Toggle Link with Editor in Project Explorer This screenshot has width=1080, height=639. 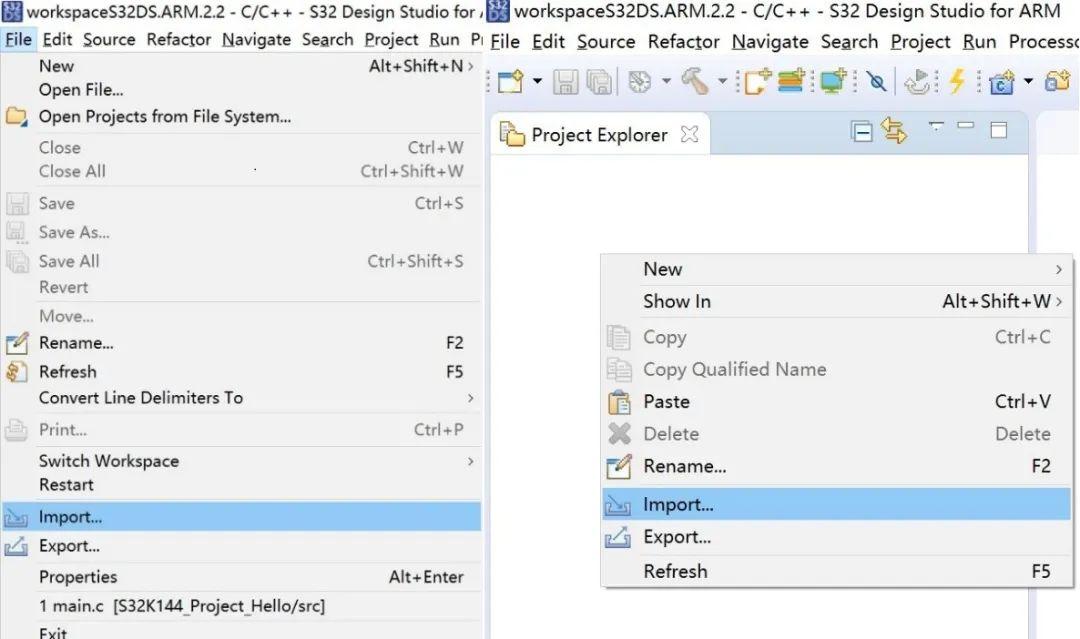894,132
